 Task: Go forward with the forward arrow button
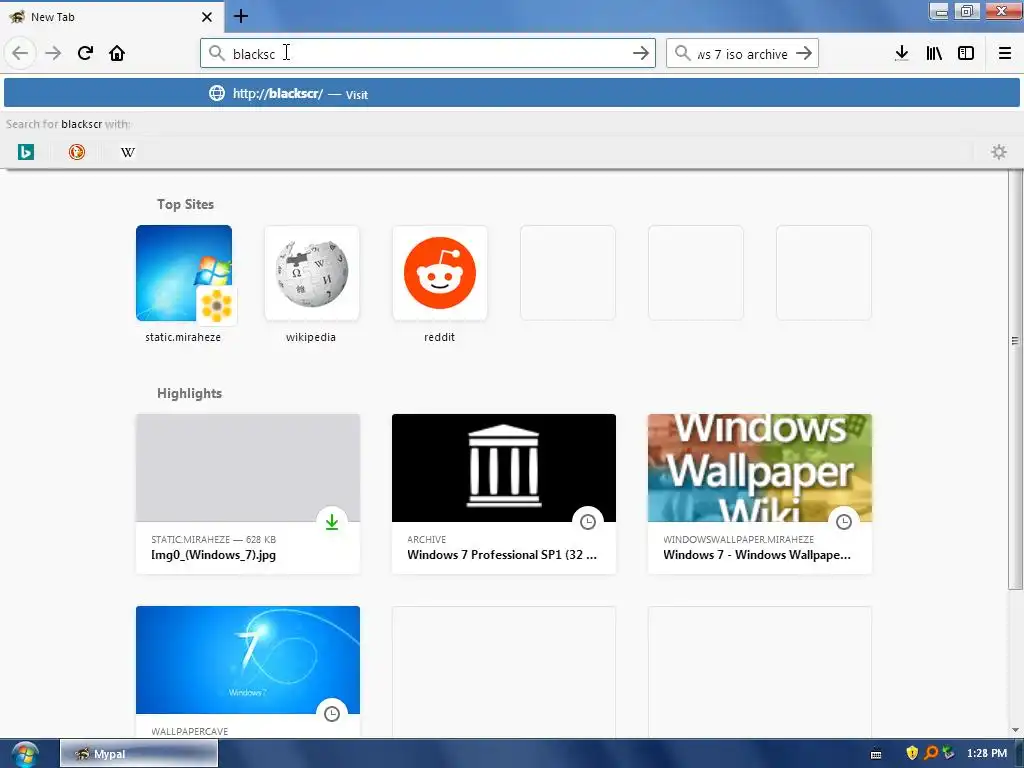(53, 53)
